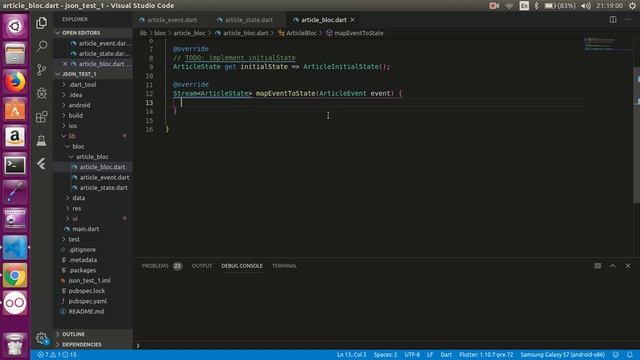The height and width of the screenshot is (360, 640).
Task: Open the Source Control view
Action: 41,70
